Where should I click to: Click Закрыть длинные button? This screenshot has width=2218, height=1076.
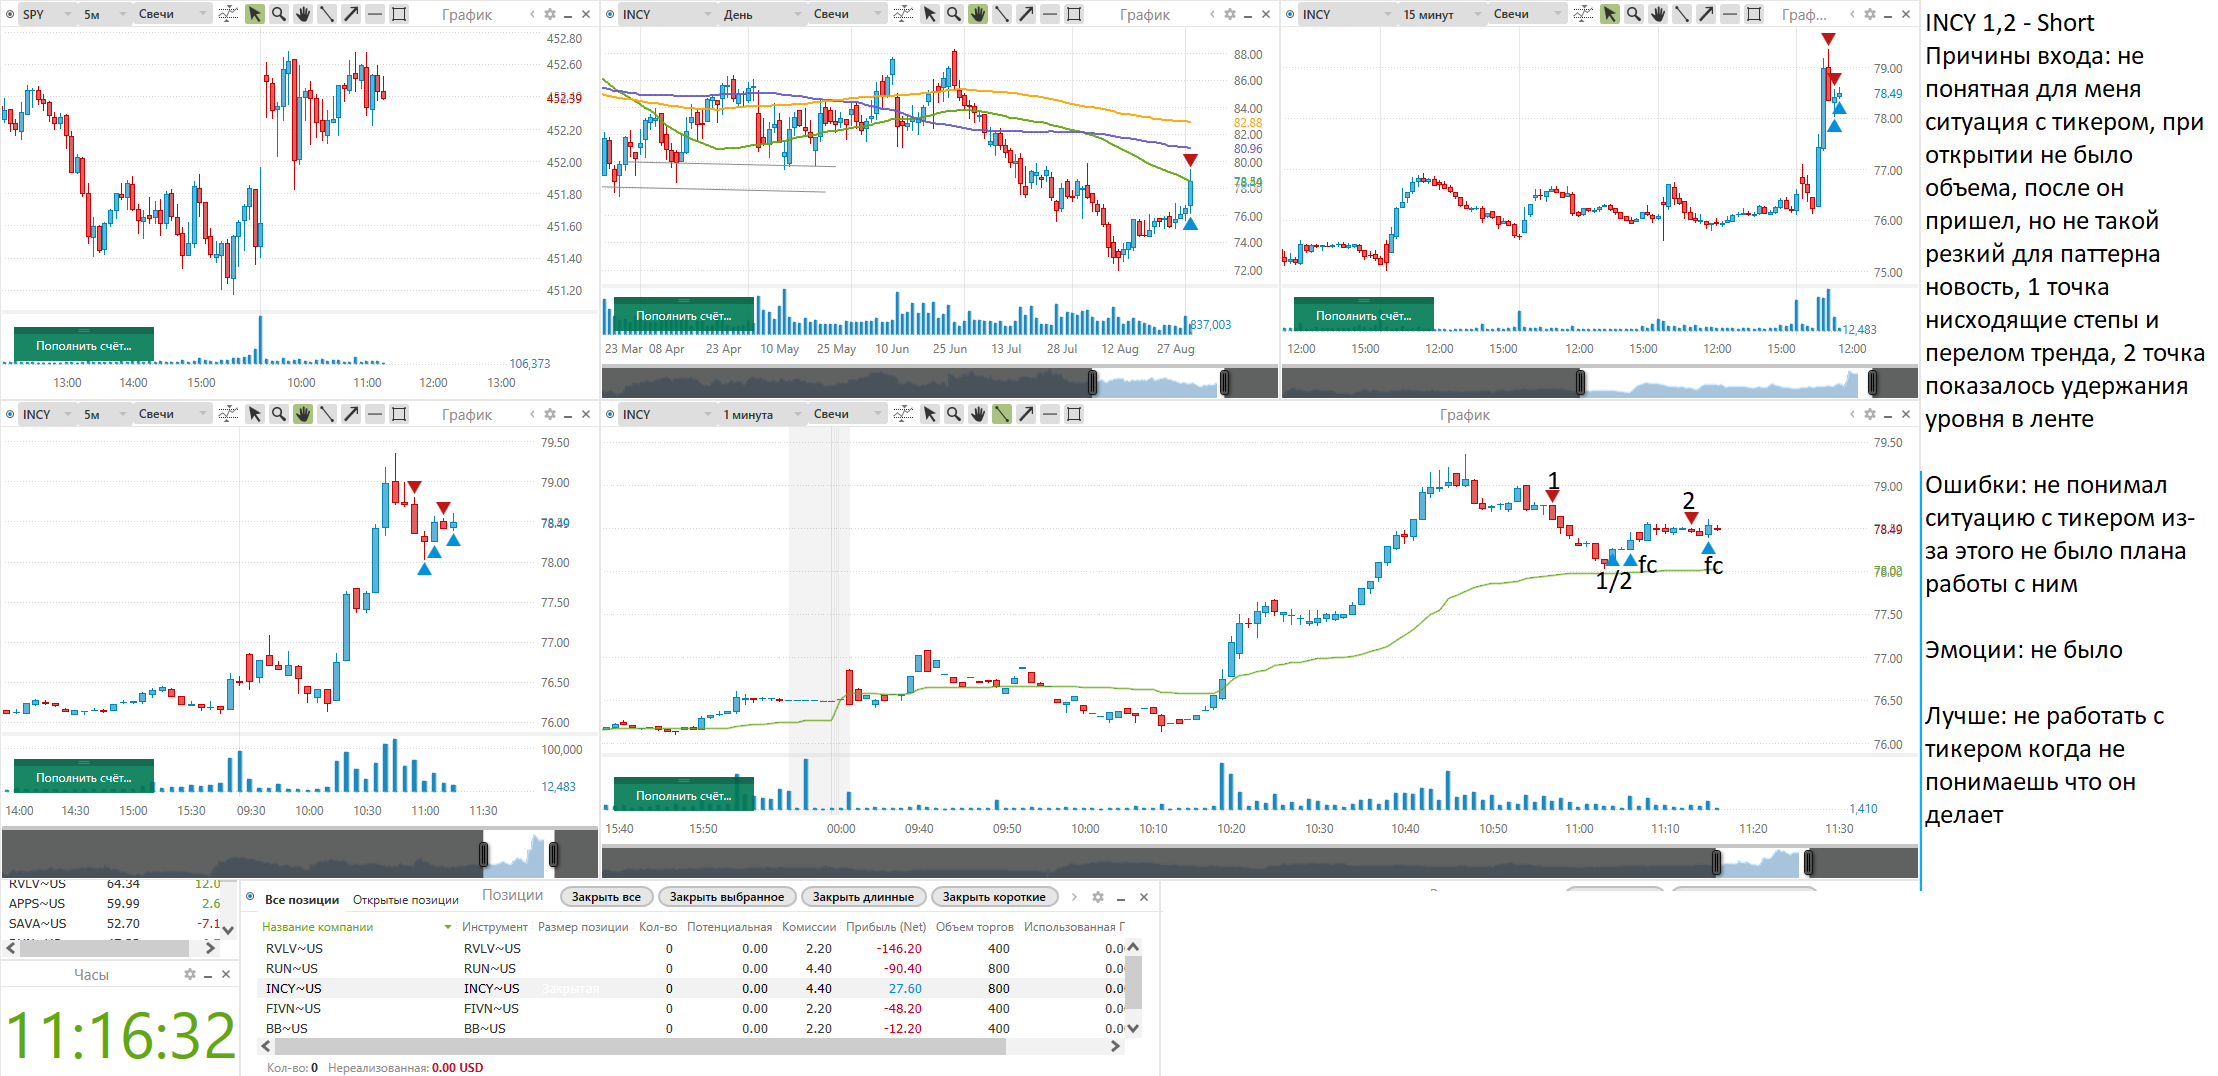coord(863,897)
